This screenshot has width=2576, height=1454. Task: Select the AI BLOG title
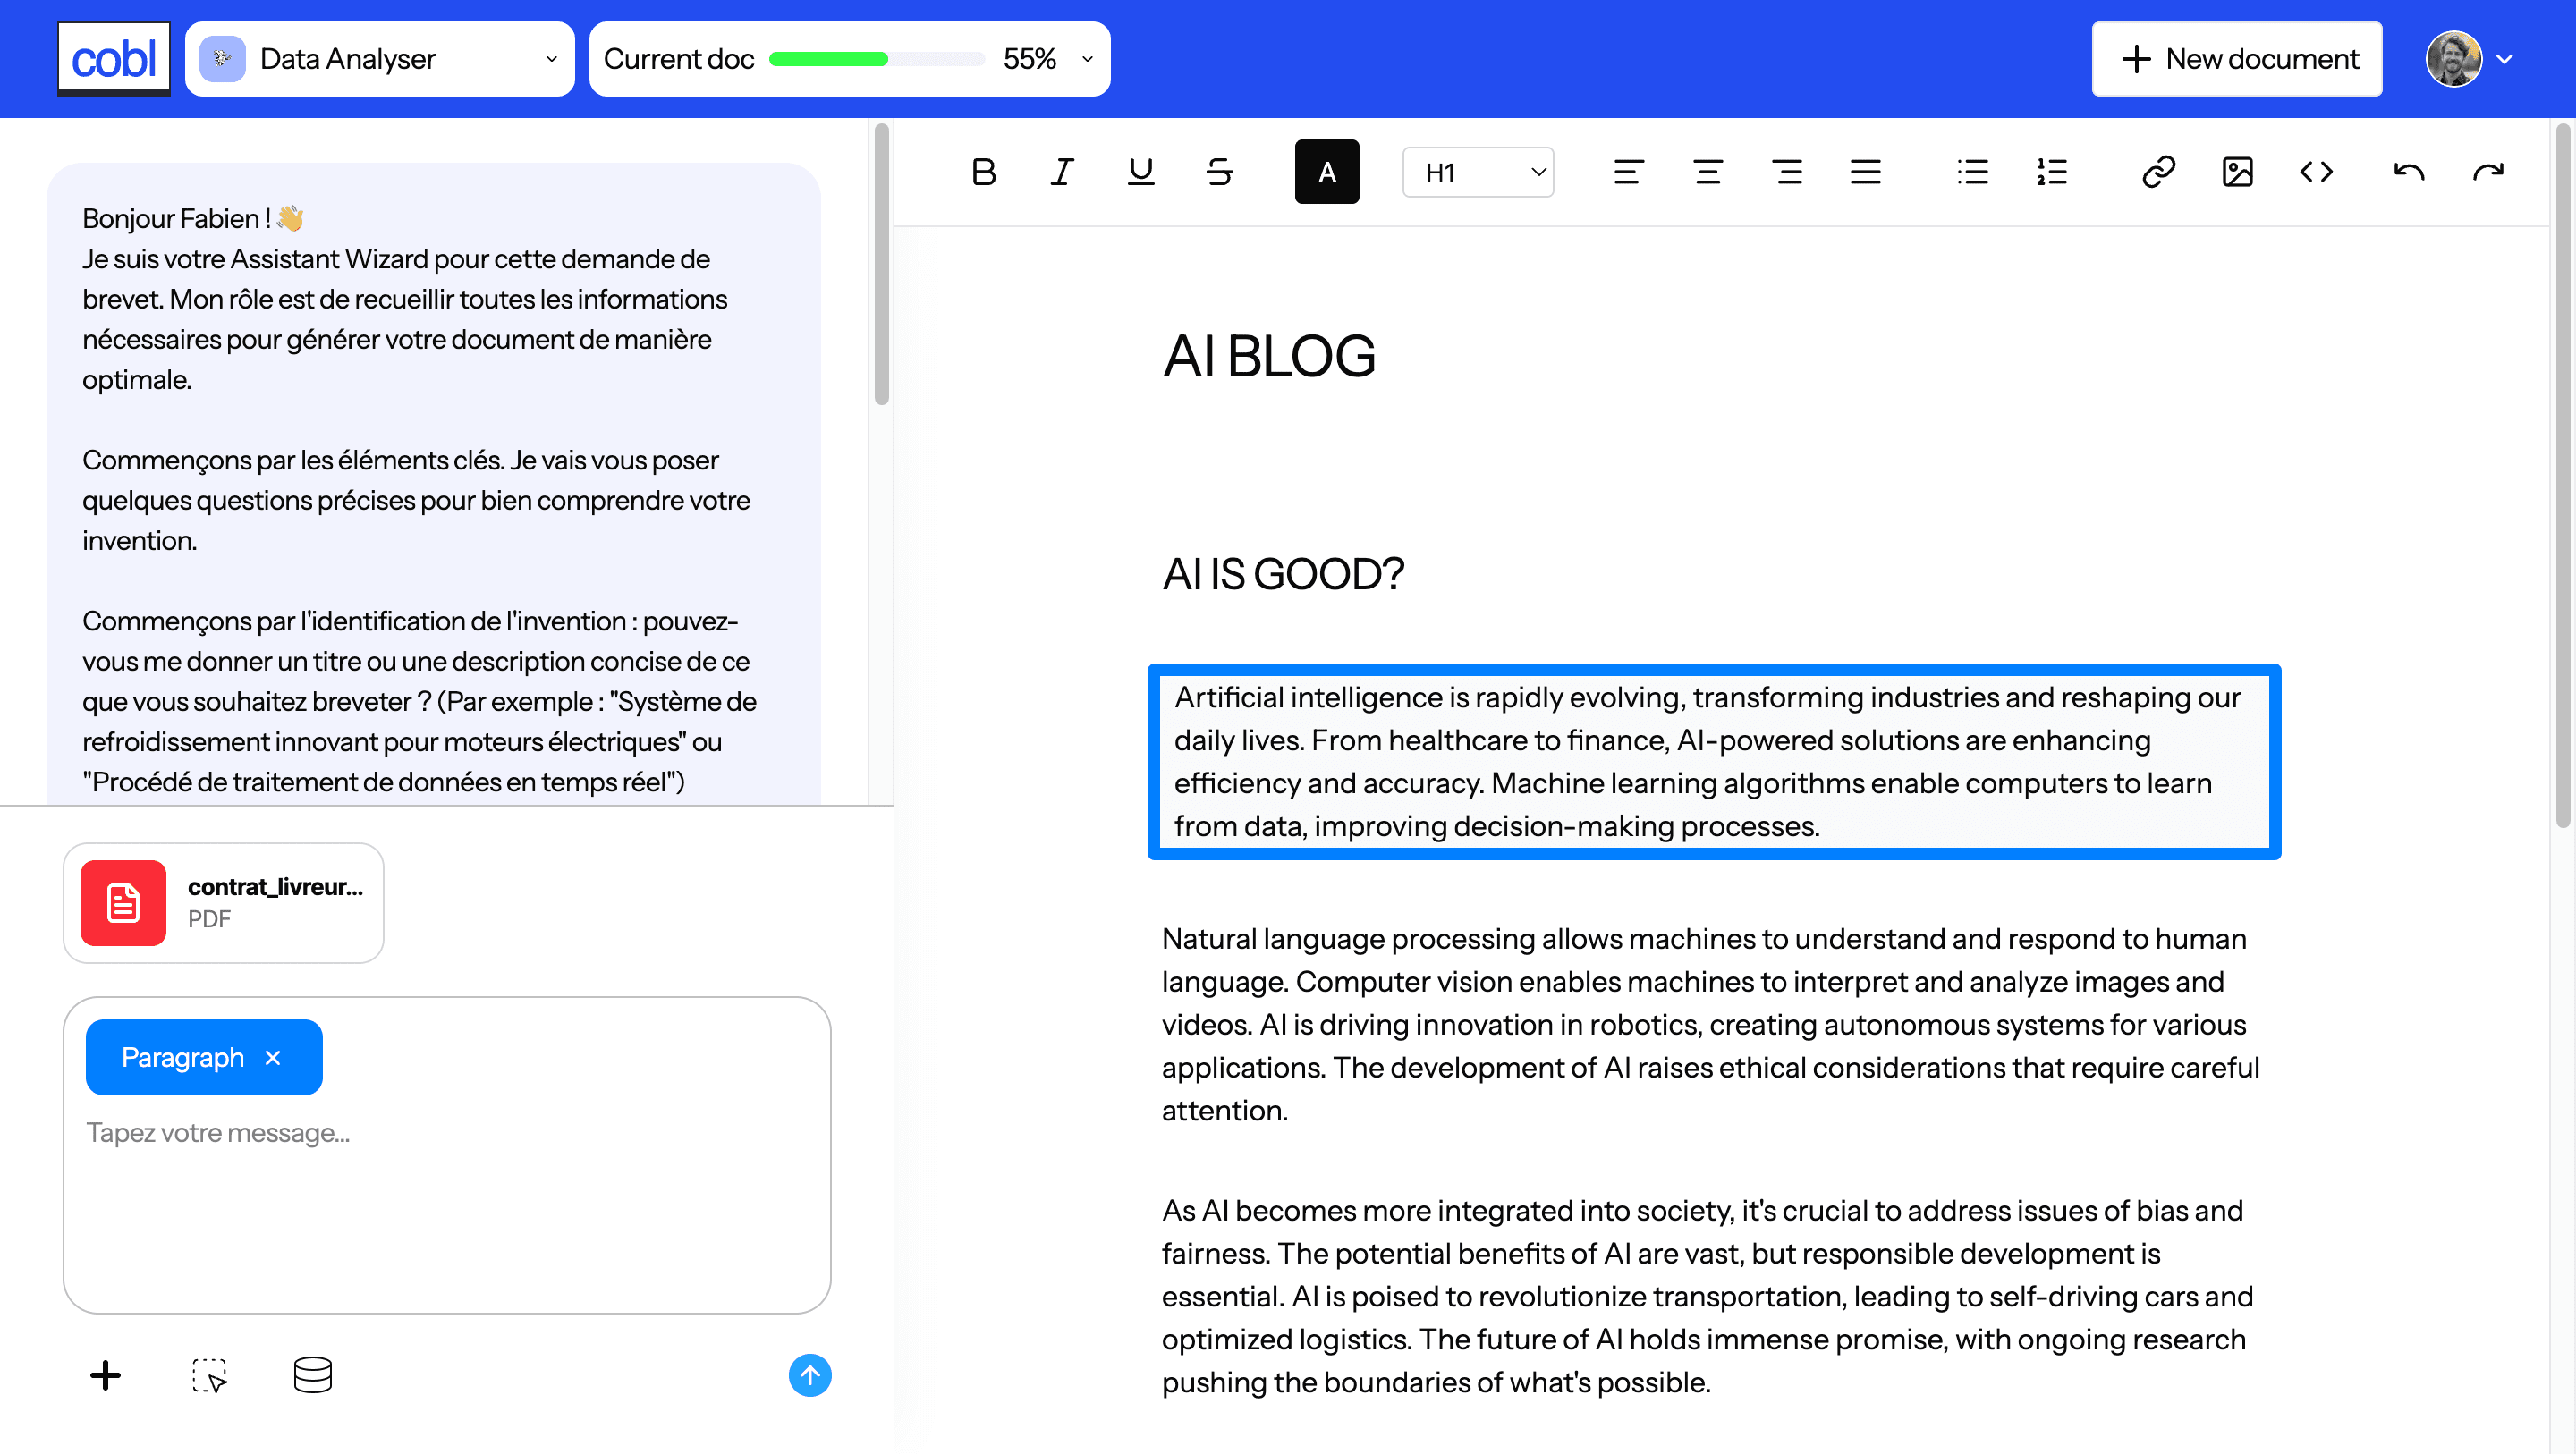[x=1268, y=356]
